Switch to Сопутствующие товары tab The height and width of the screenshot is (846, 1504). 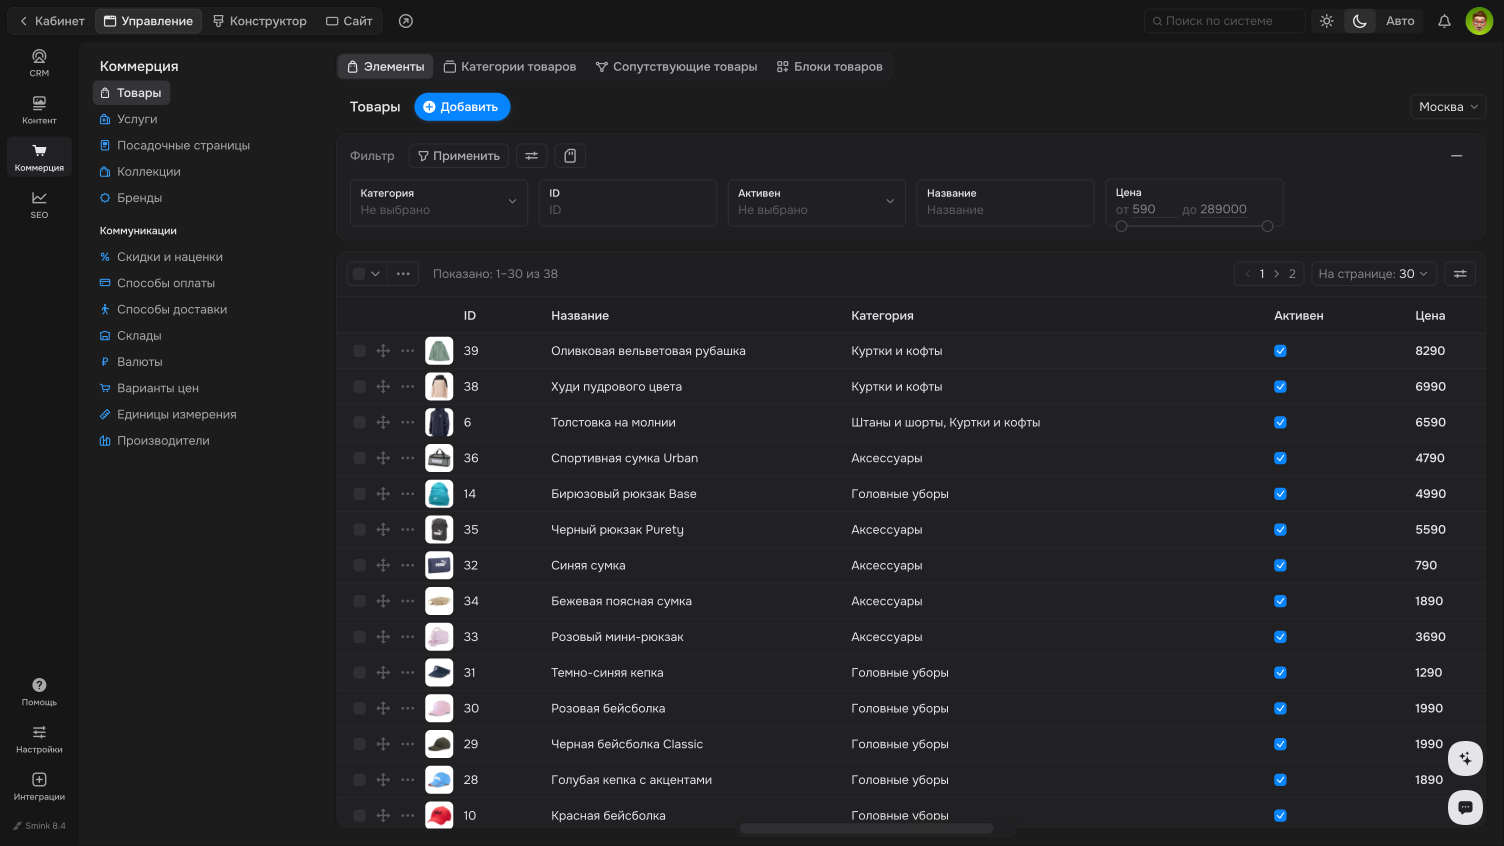pyautogui.click(x=676, y=67)
